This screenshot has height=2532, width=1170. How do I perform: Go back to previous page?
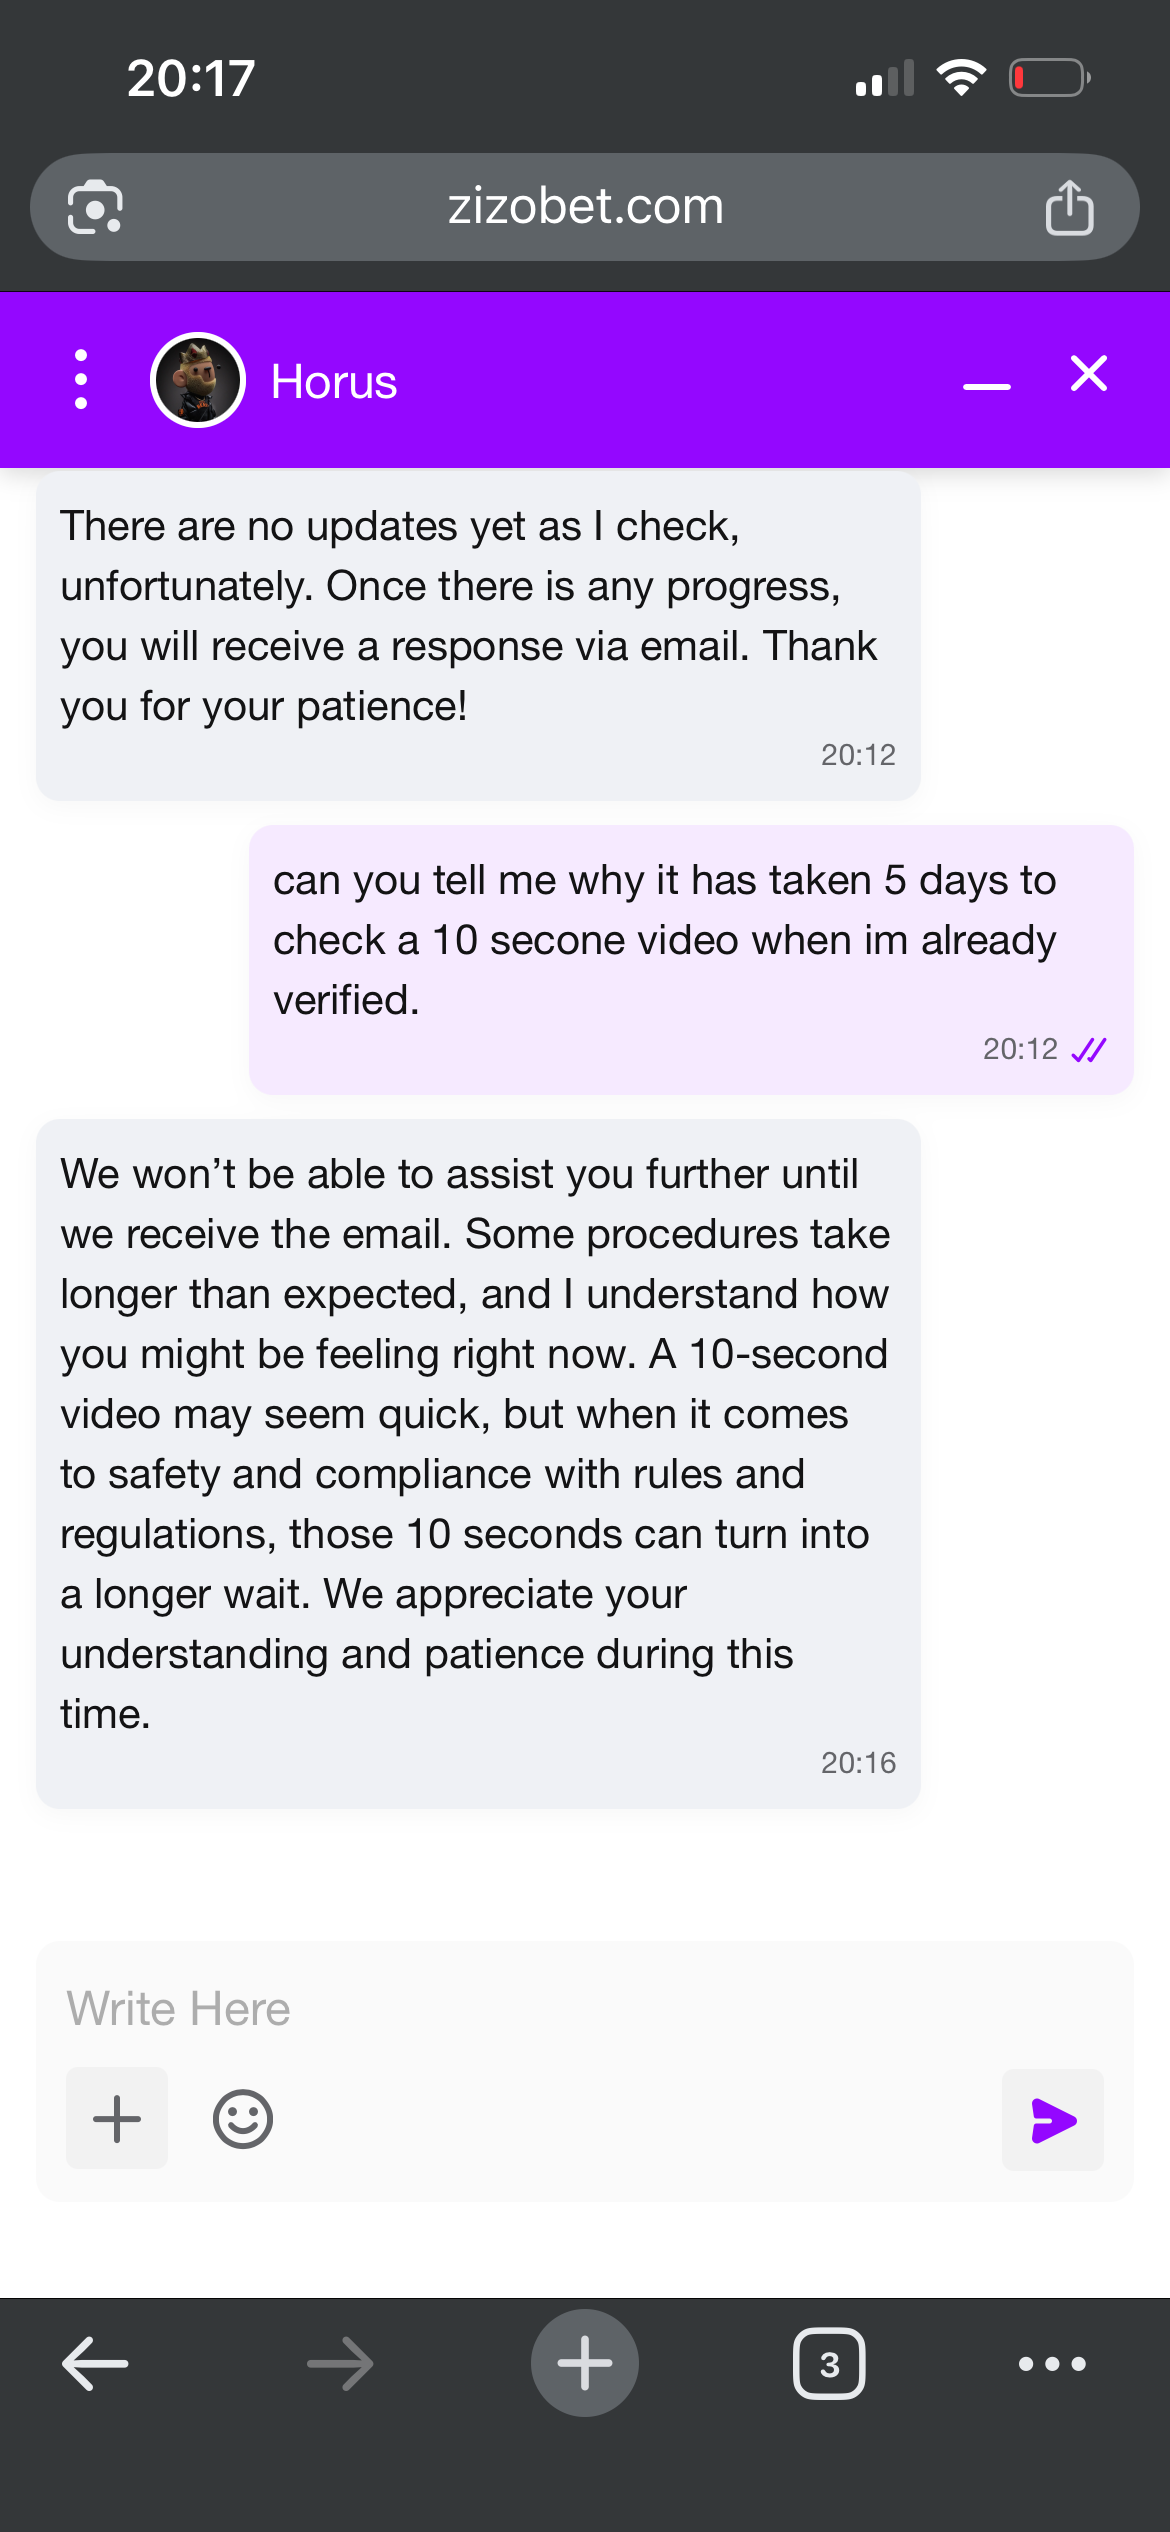(95, 2364)
